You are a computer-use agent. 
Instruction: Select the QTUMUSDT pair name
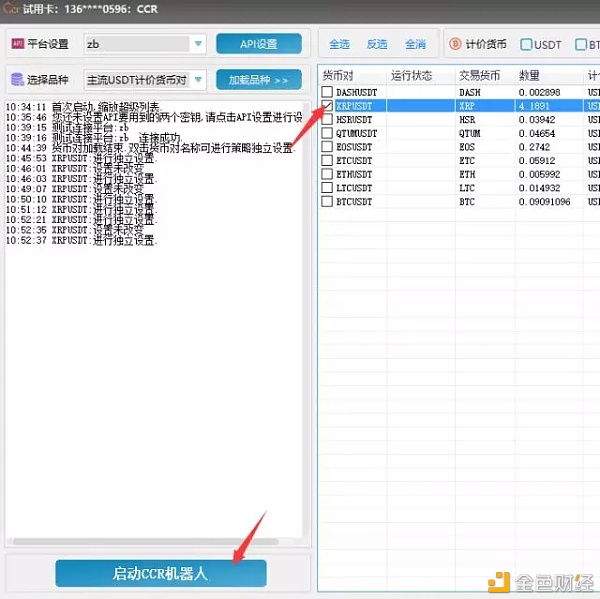tap(356, 133)
